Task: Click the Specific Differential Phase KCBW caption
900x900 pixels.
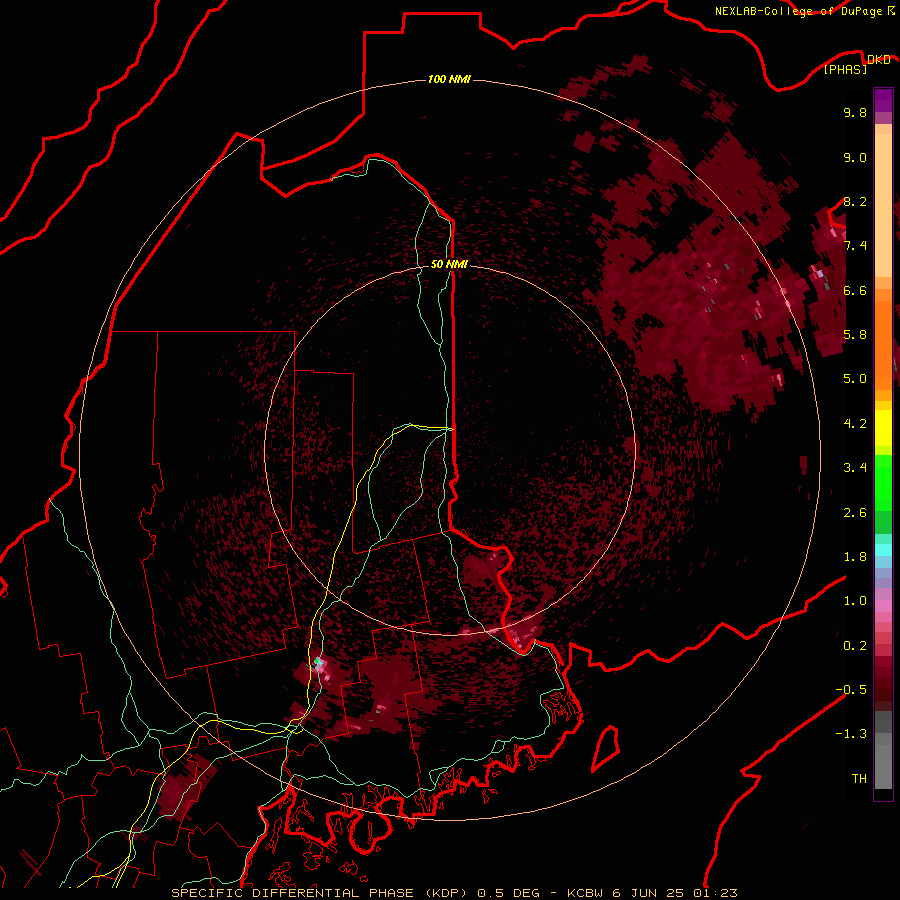Action: click(454, 893)
